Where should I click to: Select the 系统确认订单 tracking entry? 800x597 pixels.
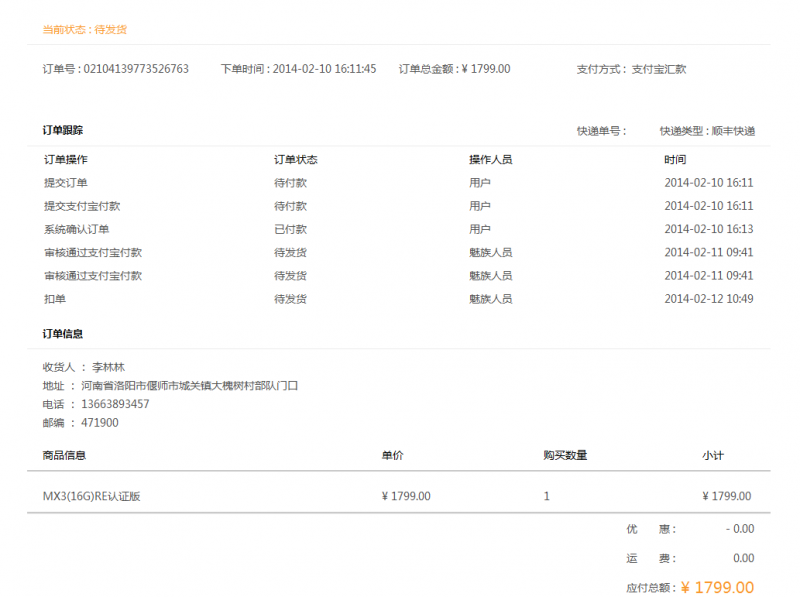click(77, 229)
